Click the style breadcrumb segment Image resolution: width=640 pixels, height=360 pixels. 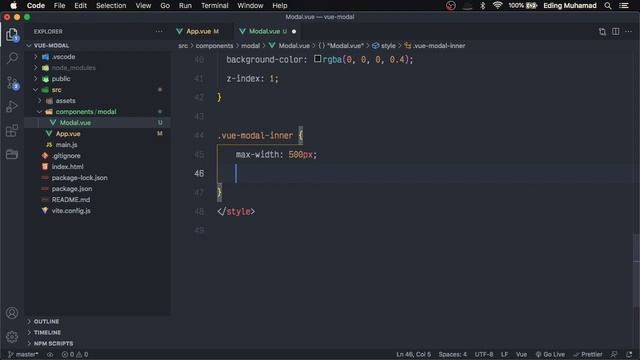point(384,46)
